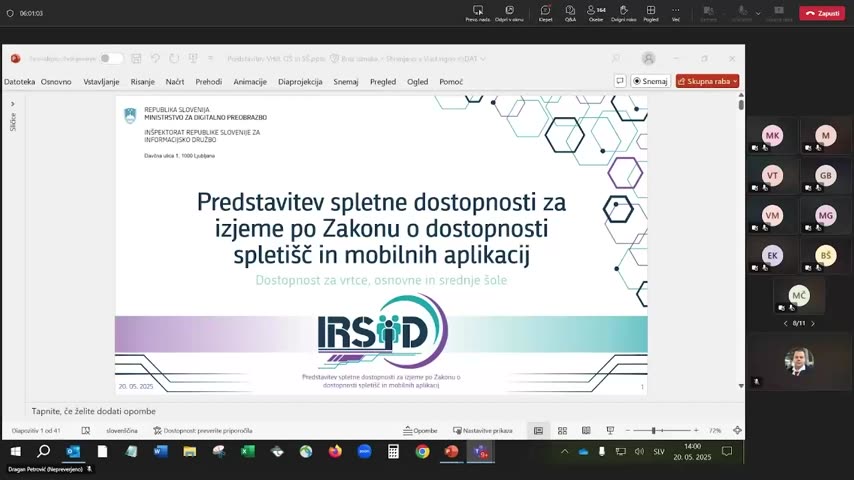Click Odpri v oknu pop-out icon

[x=509, y=13]
